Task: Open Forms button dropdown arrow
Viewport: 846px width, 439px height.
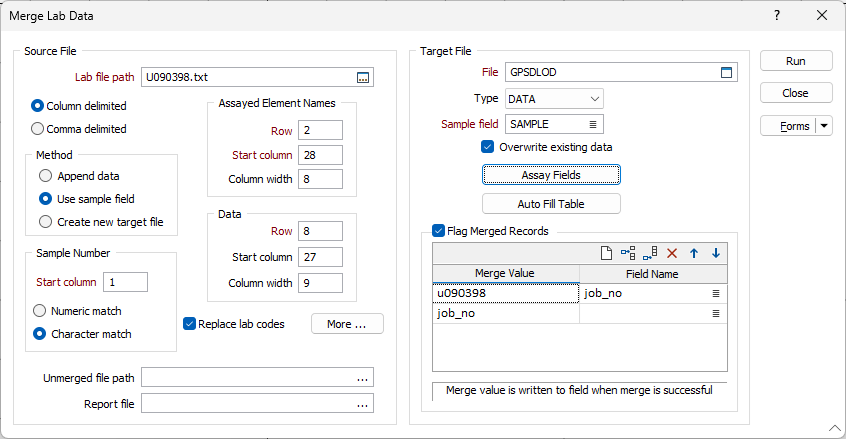Action: tap(824, 126)
